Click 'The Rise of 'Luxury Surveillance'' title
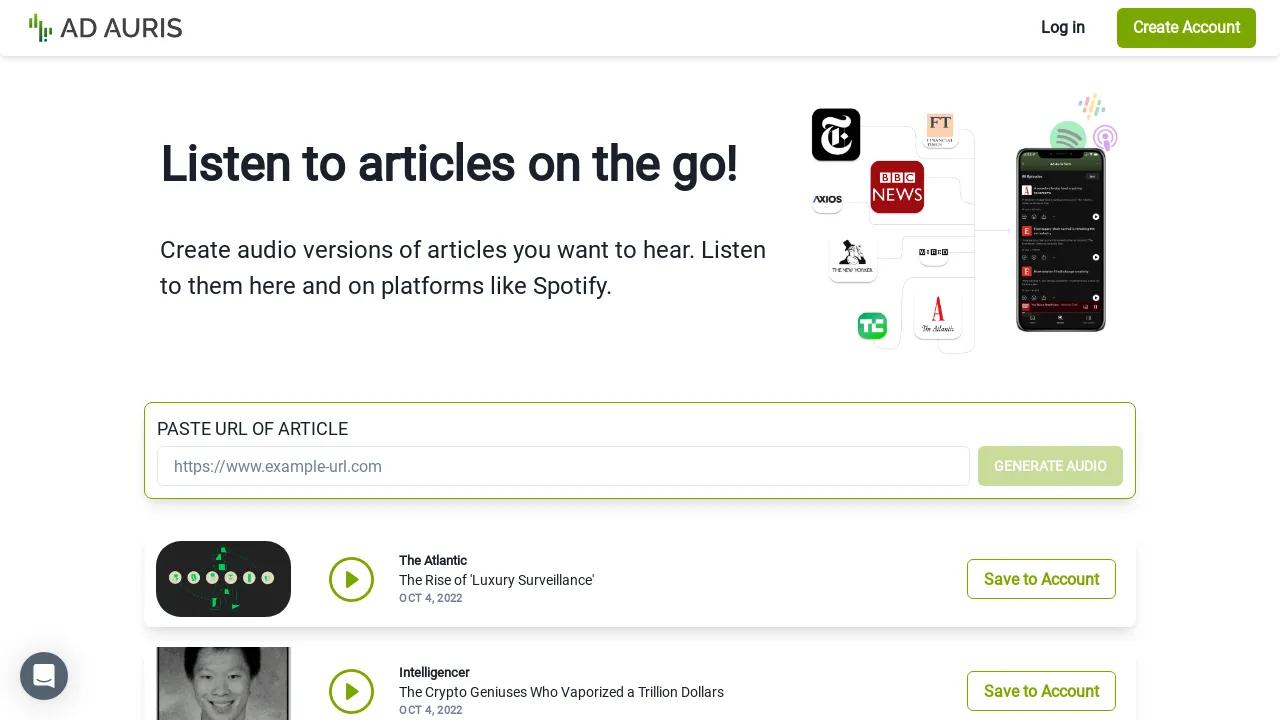The height and width of the screenshot is (720, 1280). pos(496,580)
